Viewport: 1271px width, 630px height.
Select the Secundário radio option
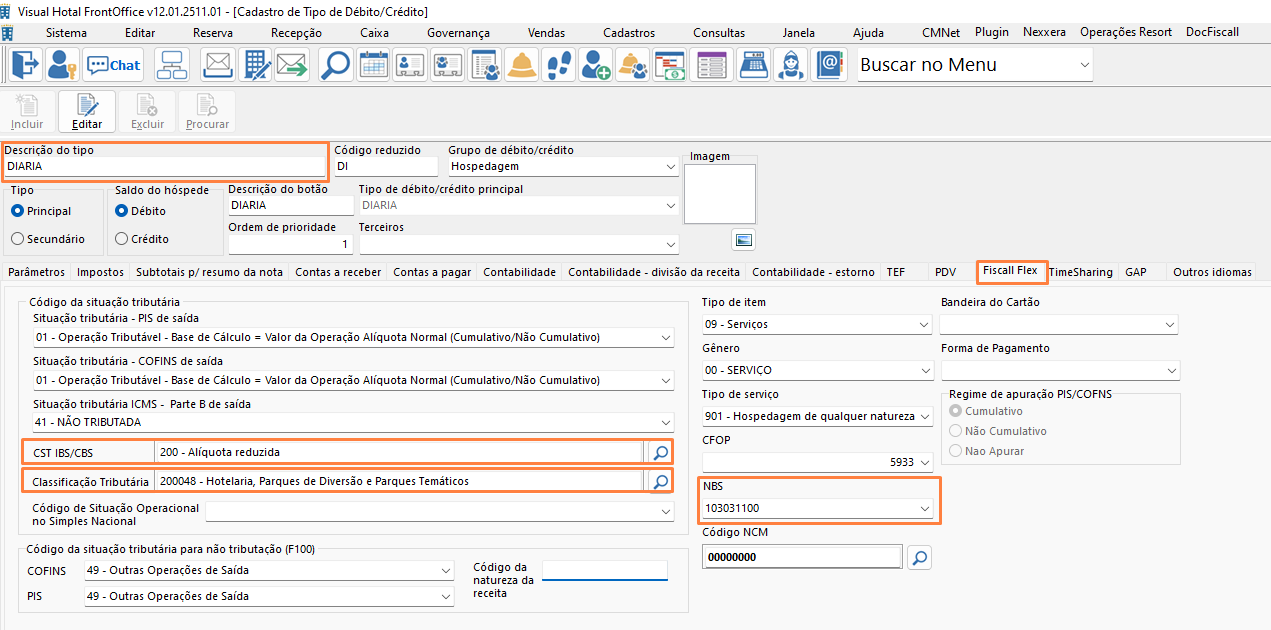(x=17, y=239)
